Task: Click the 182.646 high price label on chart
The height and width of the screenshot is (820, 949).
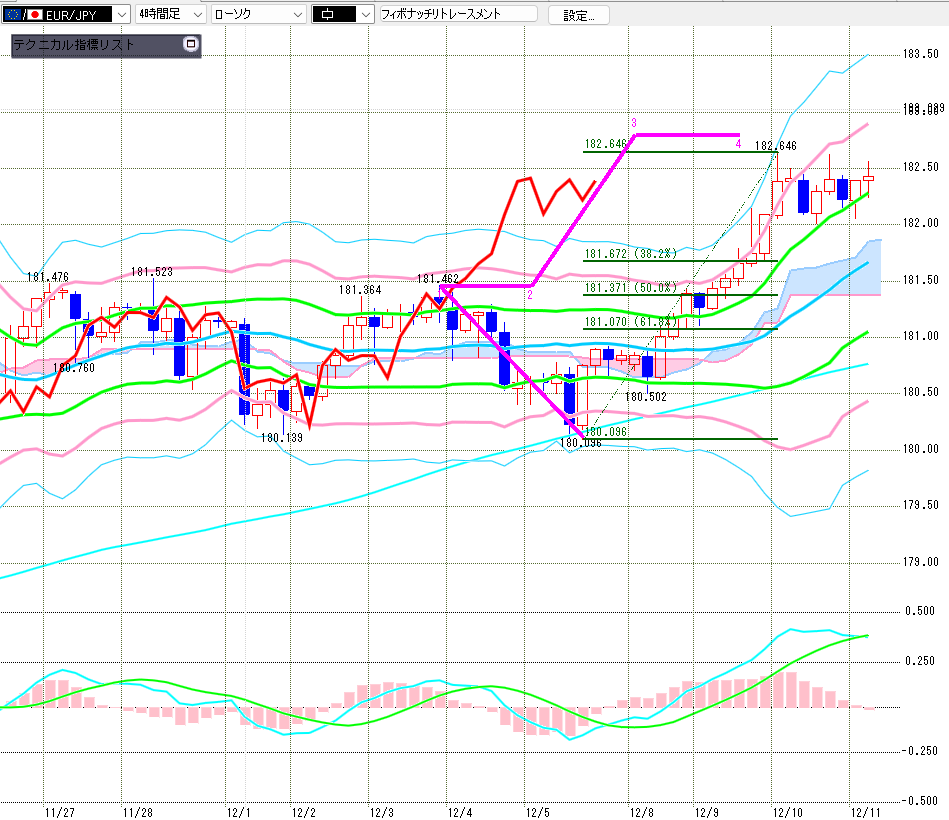Action: [775, 146]
